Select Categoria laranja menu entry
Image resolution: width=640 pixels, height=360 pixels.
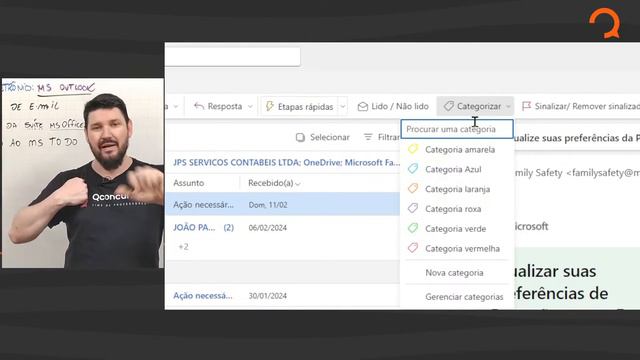tap(457, 189)
